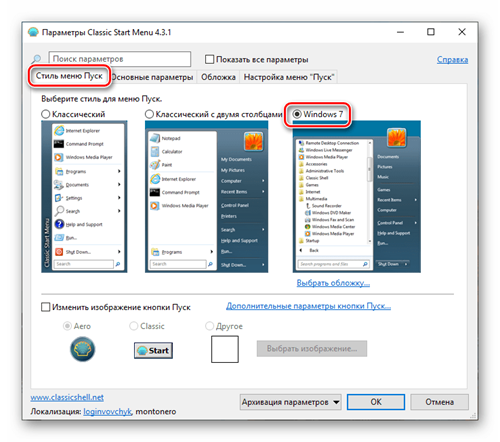Switch to the Основные параметры tab
This screenshot has height=442, width=500.
153,77
